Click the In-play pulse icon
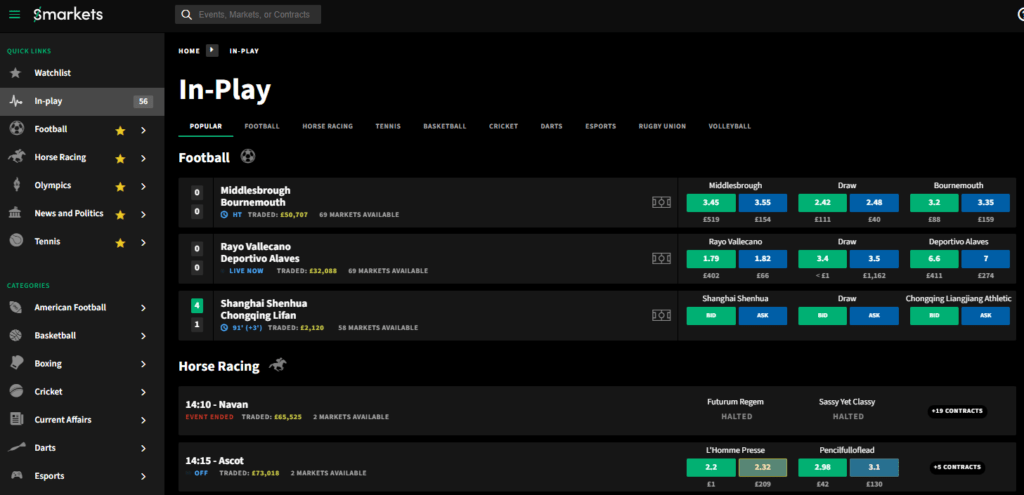 coord(16,101)
